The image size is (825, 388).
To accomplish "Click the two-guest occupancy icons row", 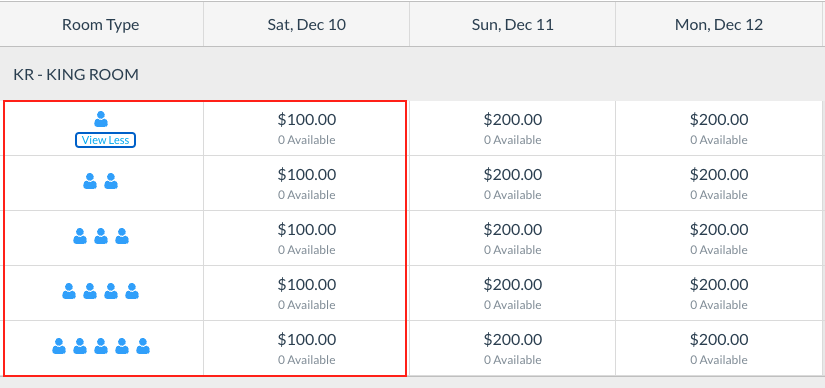I will 100,181.
